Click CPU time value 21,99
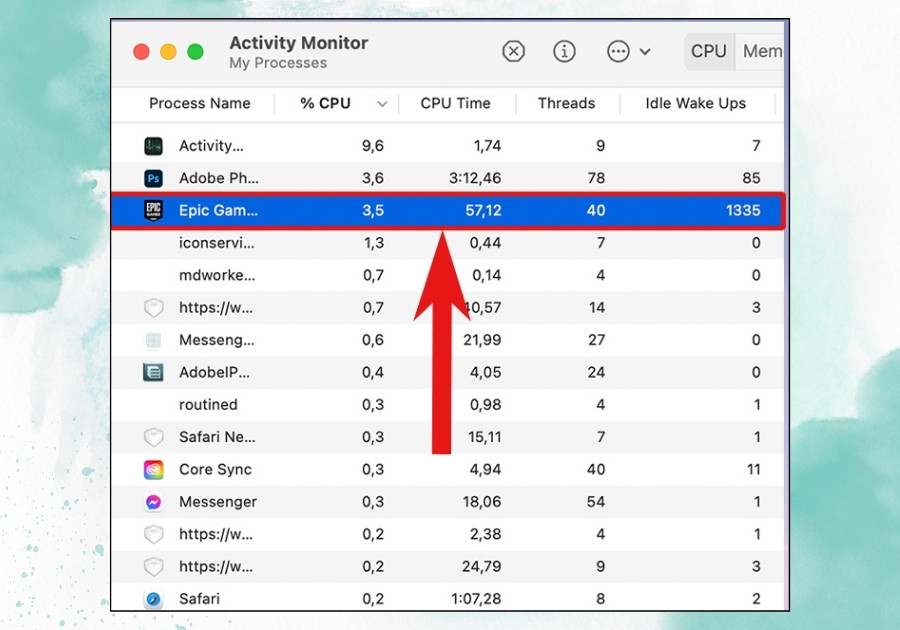900x630 pixels. (482, 340)
